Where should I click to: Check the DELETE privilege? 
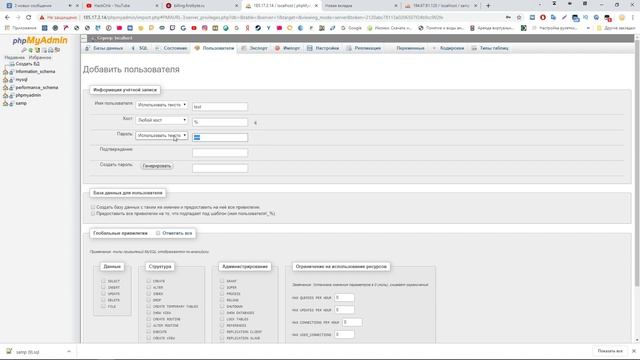pyautogui.click(x=103, y=300)
